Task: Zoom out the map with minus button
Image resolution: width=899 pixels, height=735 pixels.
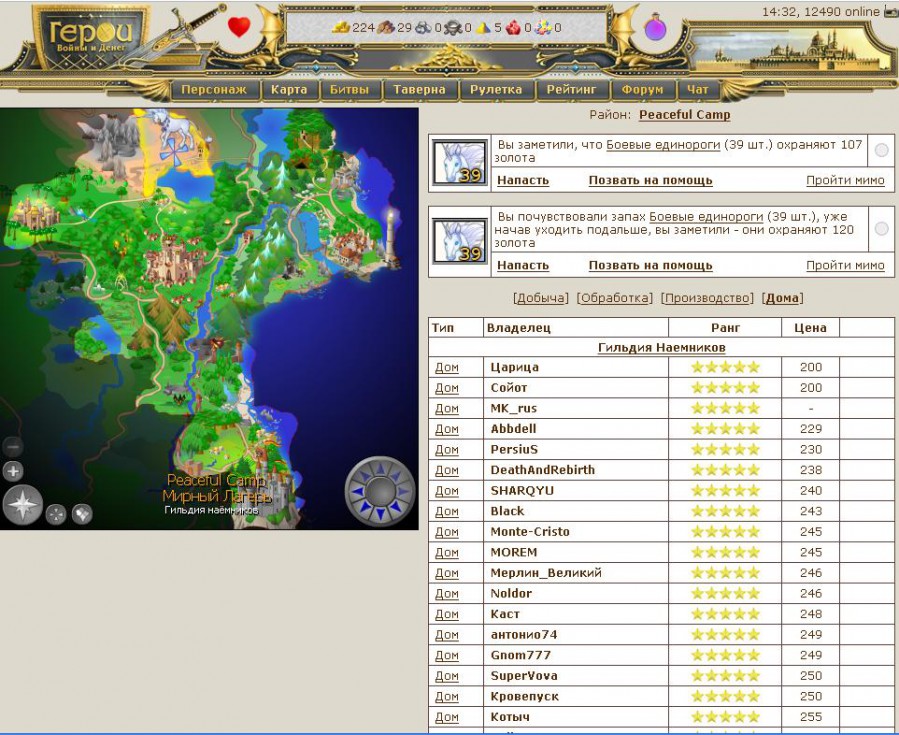Action: click(x=13, y=447)
